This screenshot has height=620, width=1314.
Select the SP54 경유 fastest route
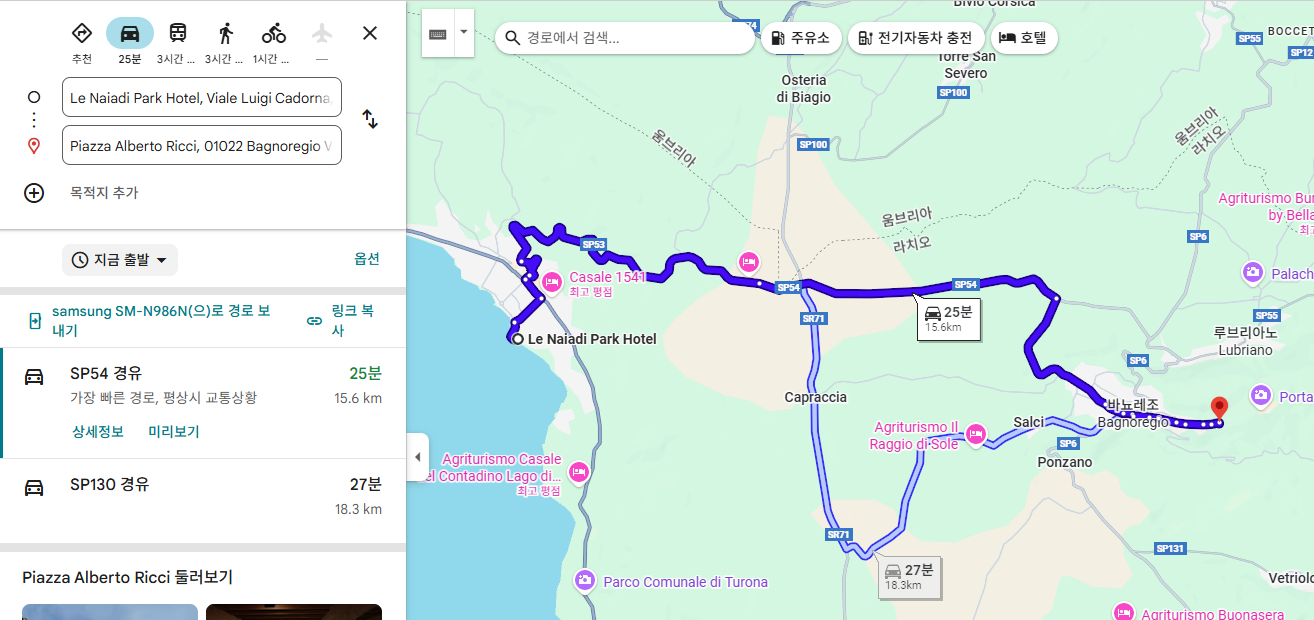[203, 403]
